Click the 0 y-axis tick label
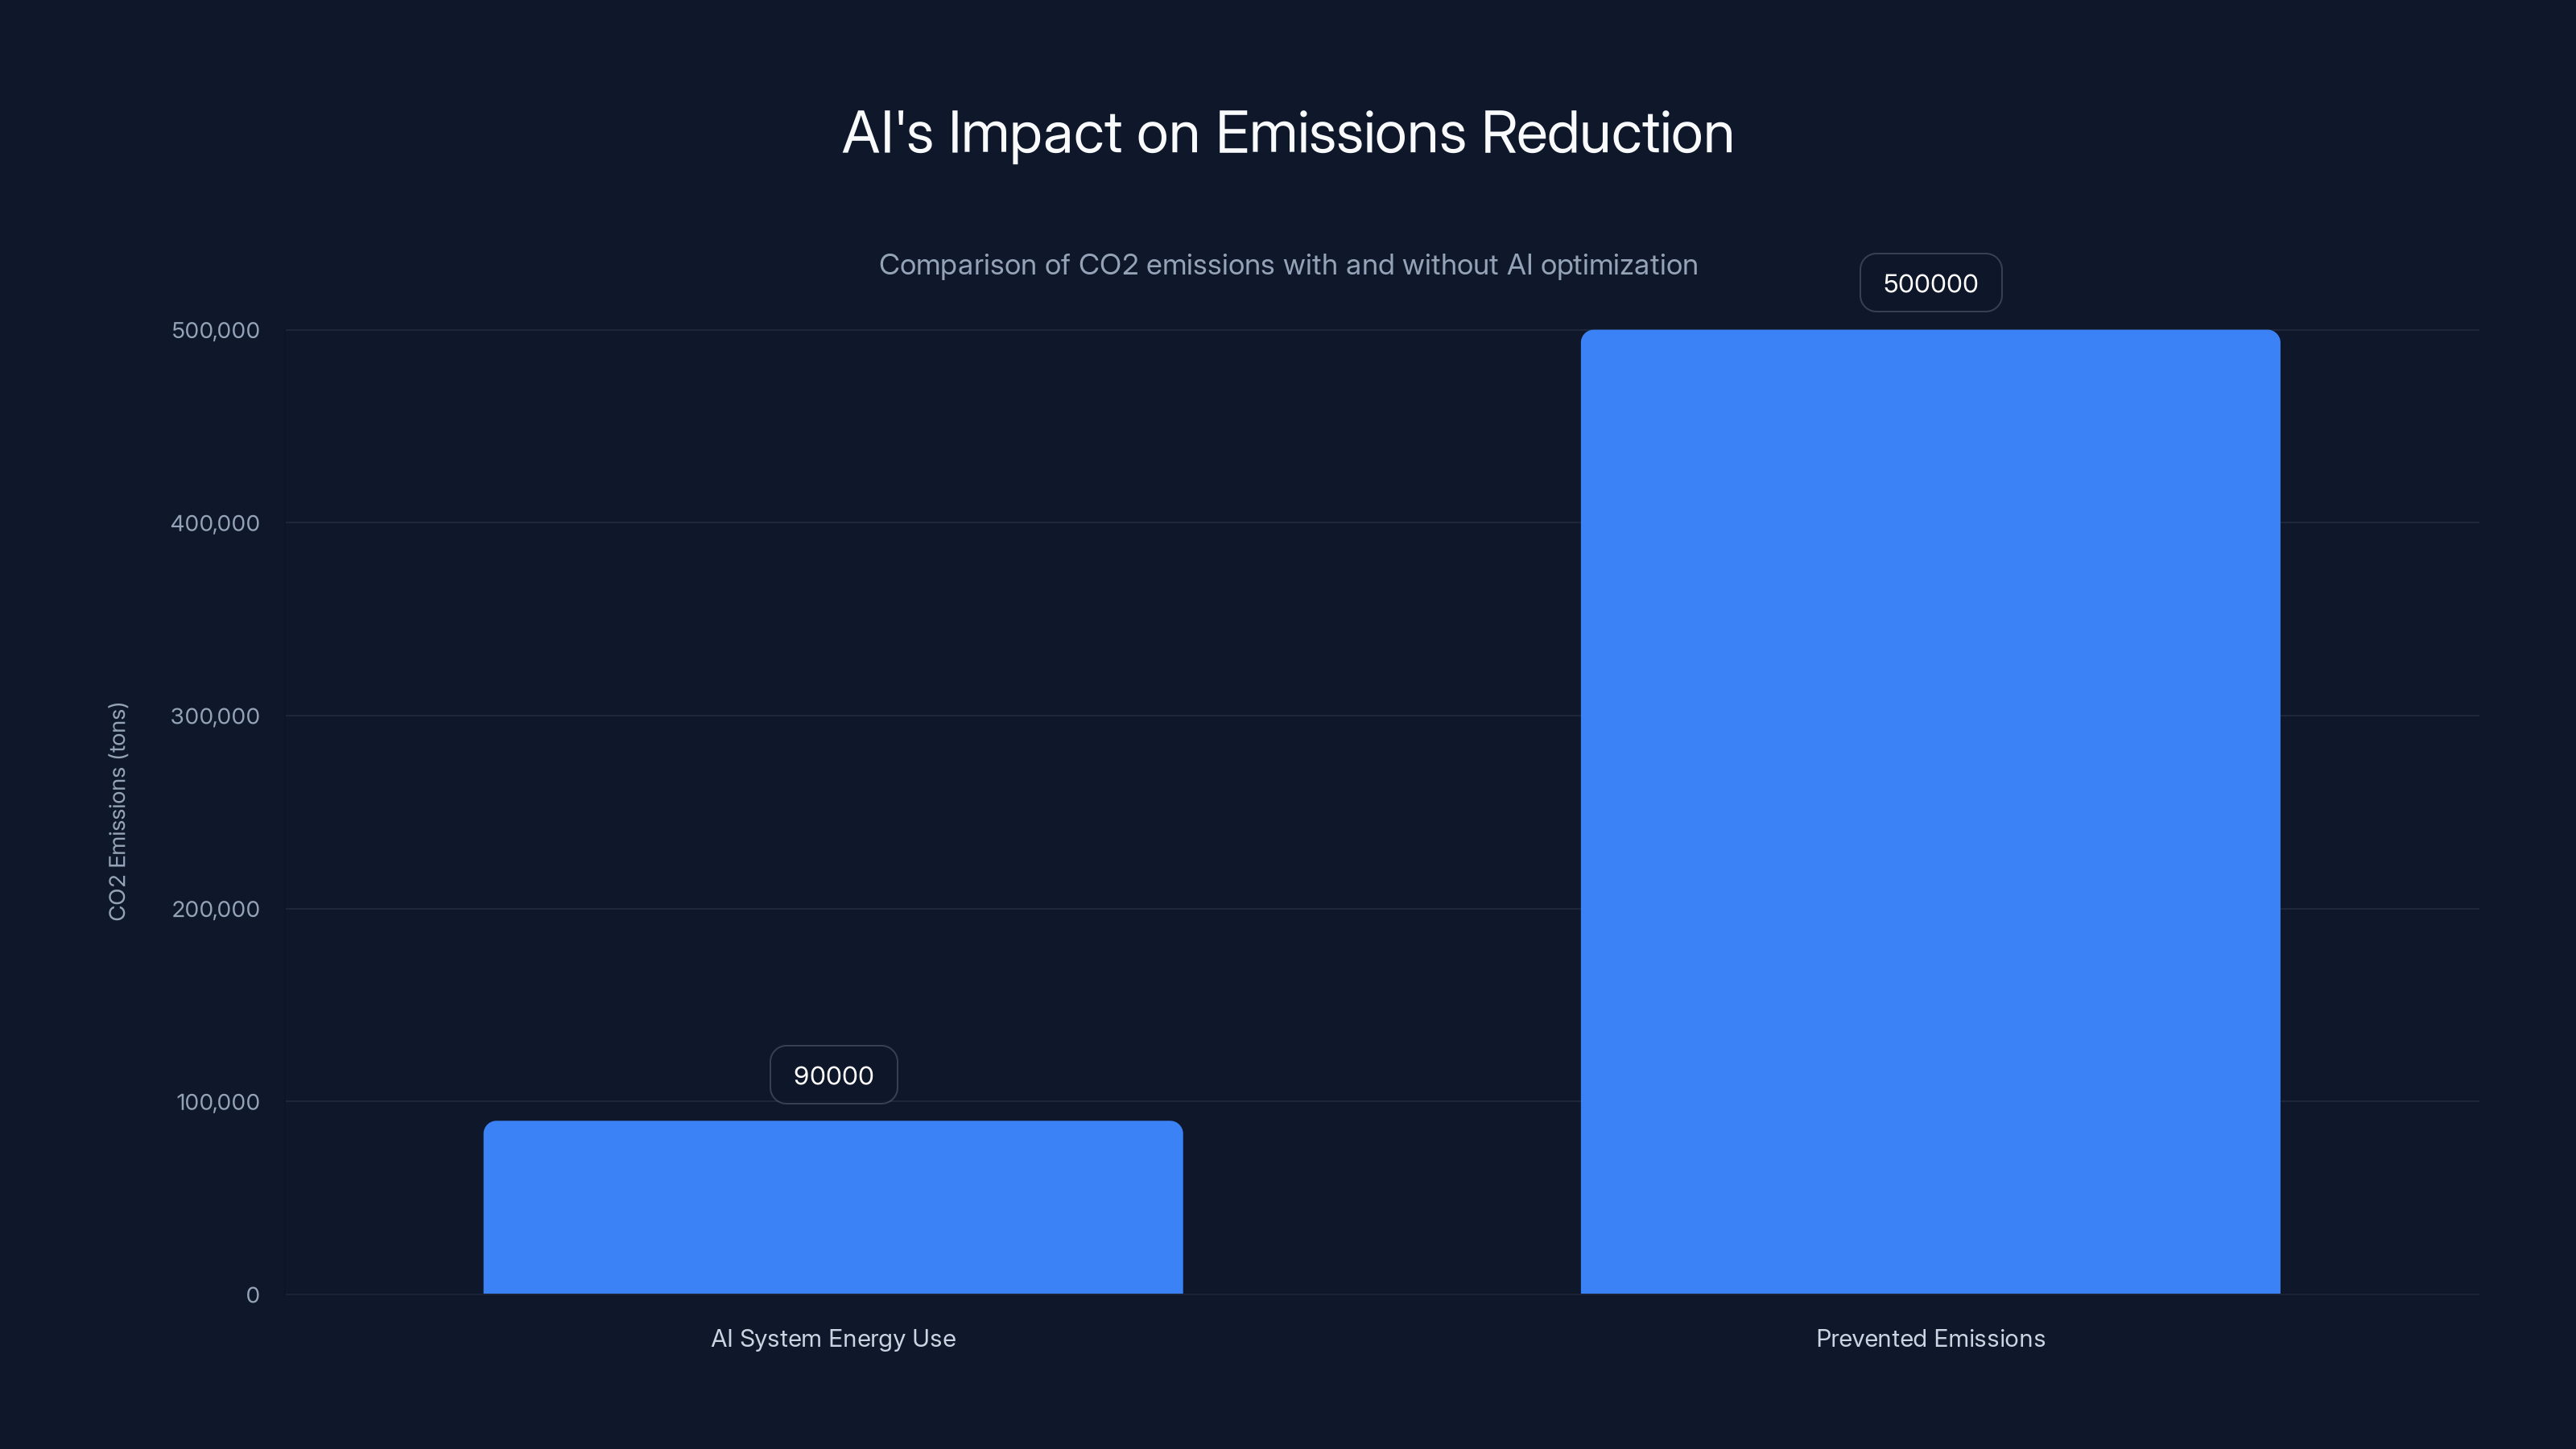The image size is (2576, 1449). pos(253,1295)
